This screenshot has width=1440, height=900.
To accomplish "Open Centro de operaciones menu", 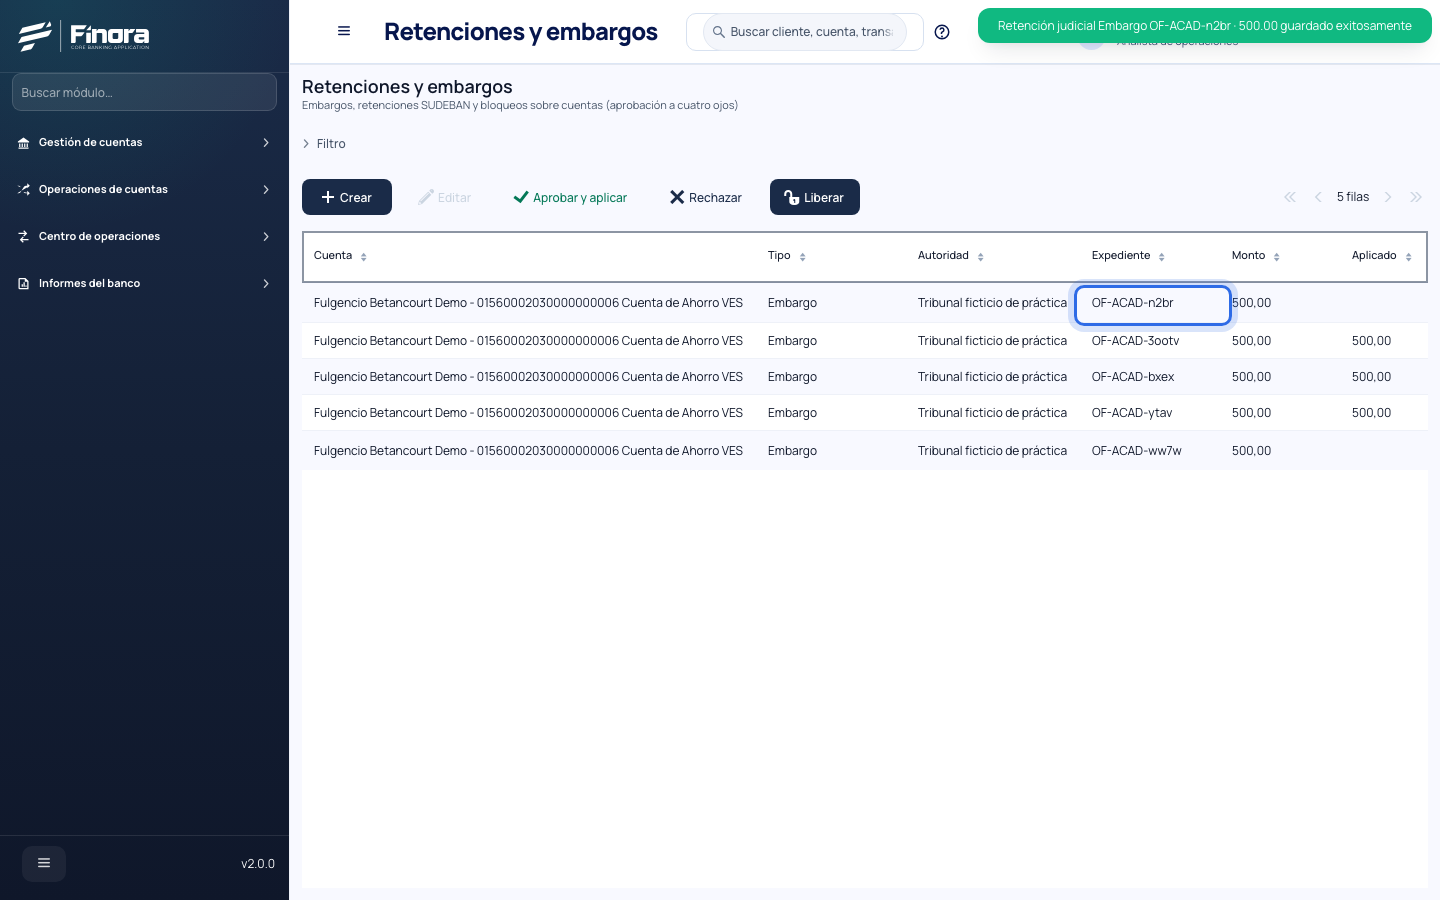I will (x=144, y=237).
